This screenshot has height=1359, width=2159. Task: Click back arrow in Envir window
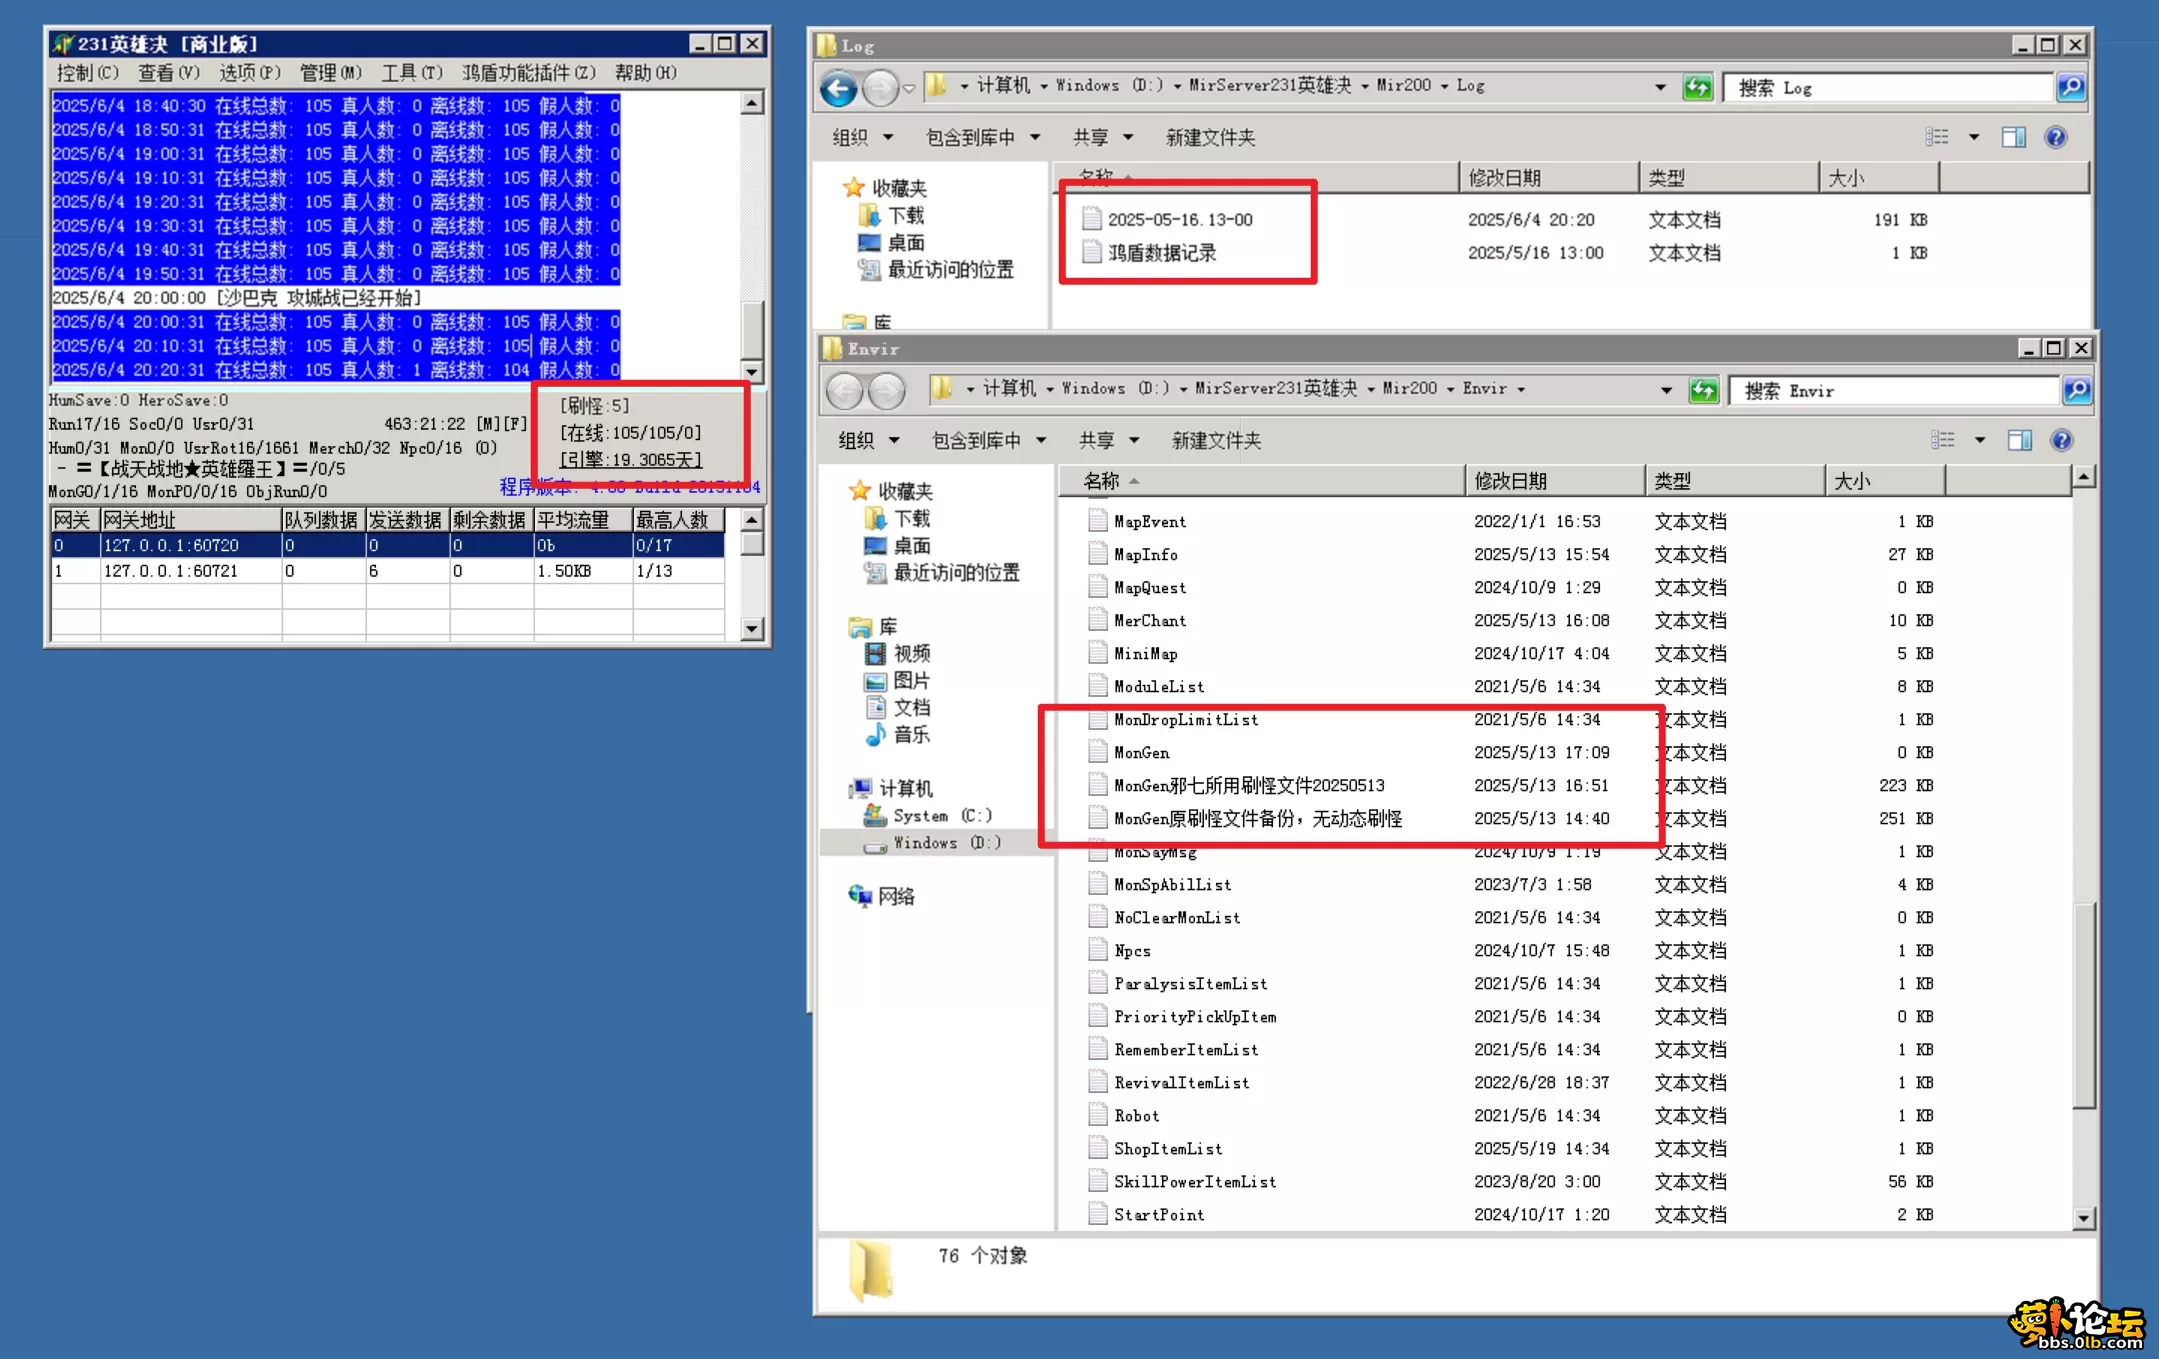845,390
